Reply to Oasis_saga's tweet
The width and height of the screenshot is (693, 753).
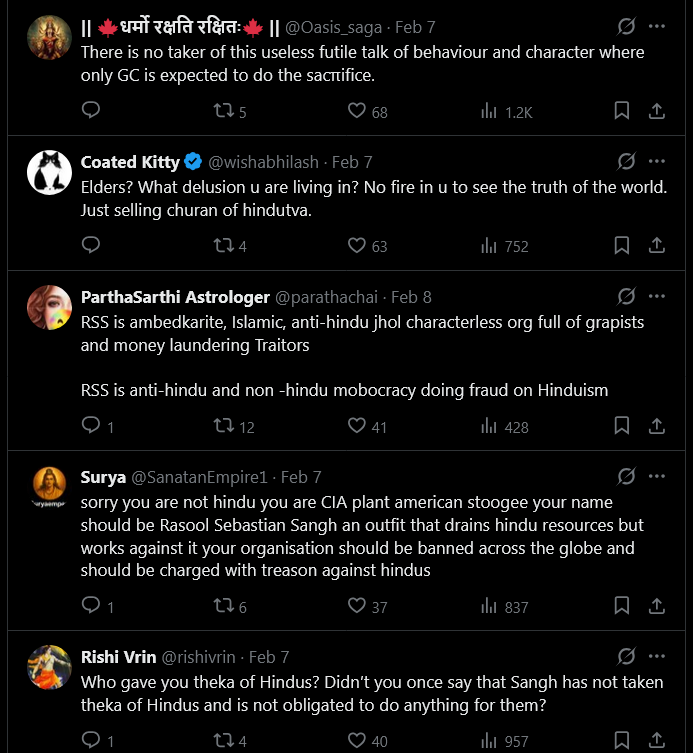pyautogui.click(x=90, y=111)
